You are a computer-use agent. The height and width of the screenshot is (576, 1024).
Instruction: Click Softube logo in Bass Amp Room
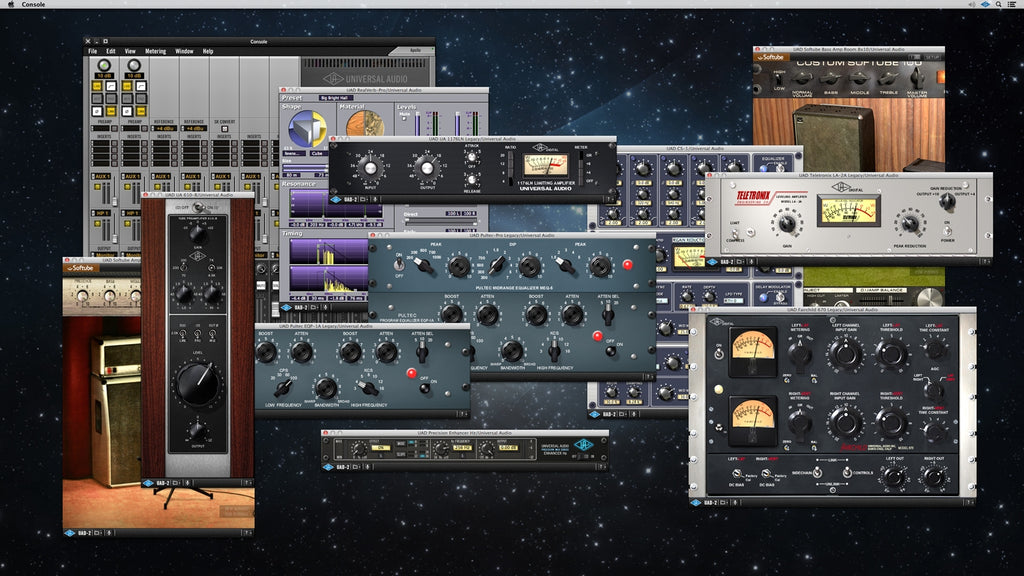tap(771, 57)
